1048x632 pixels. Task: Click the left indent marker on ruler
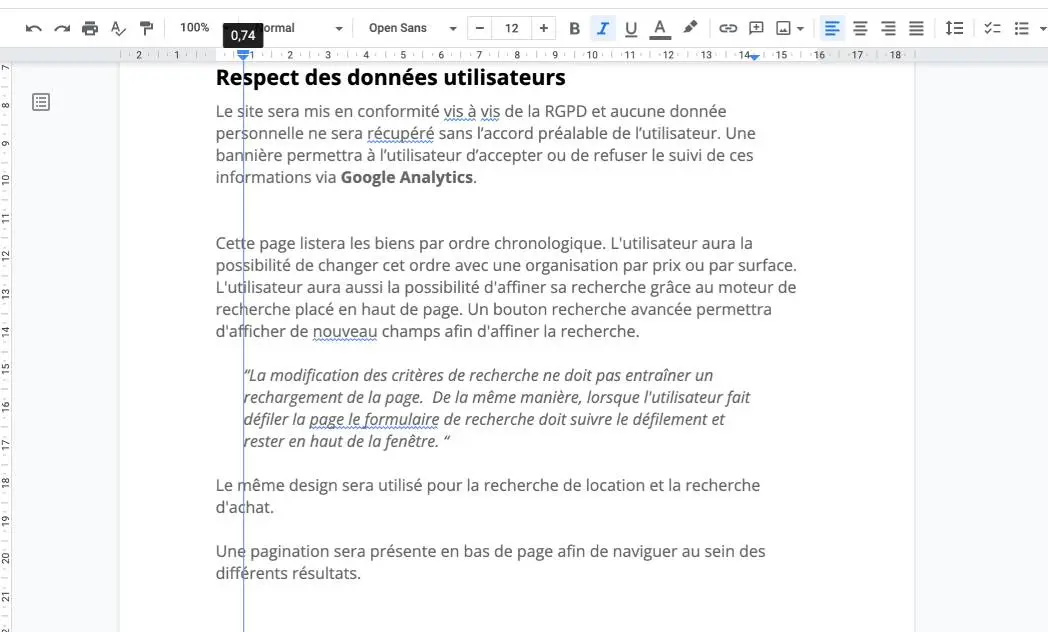243,56
